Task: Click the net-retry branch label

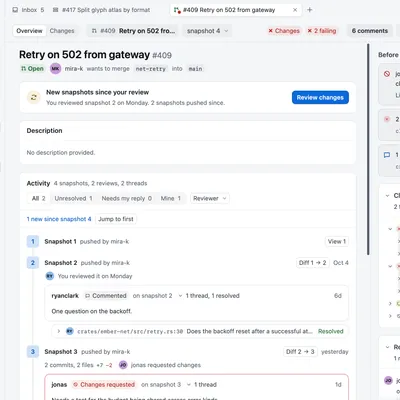Action: 151,69
